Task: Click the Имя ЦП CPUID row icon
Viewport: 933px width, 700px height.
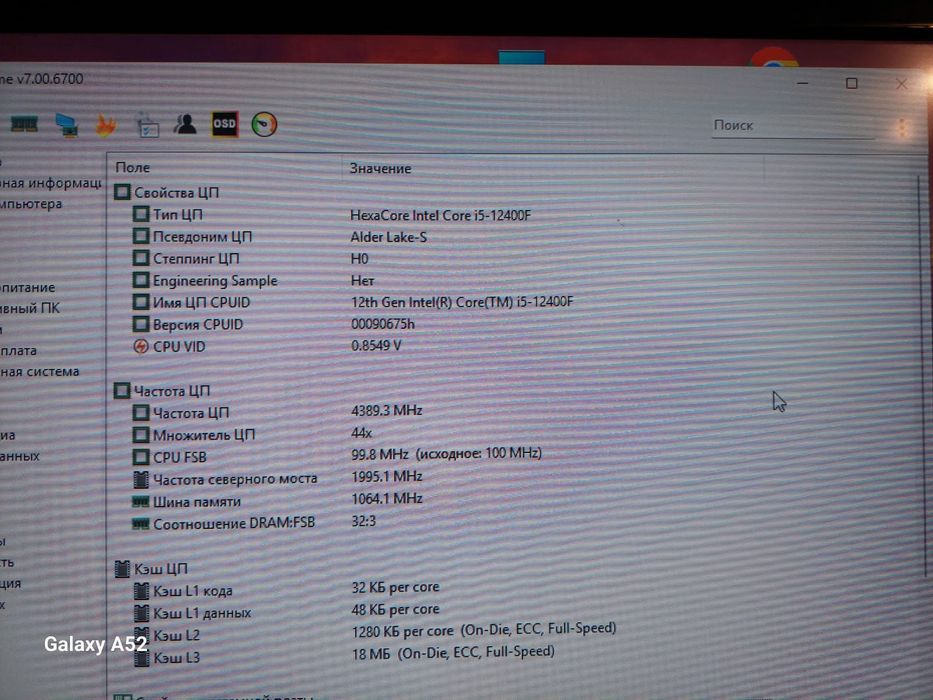Action: tap(141, 302)
